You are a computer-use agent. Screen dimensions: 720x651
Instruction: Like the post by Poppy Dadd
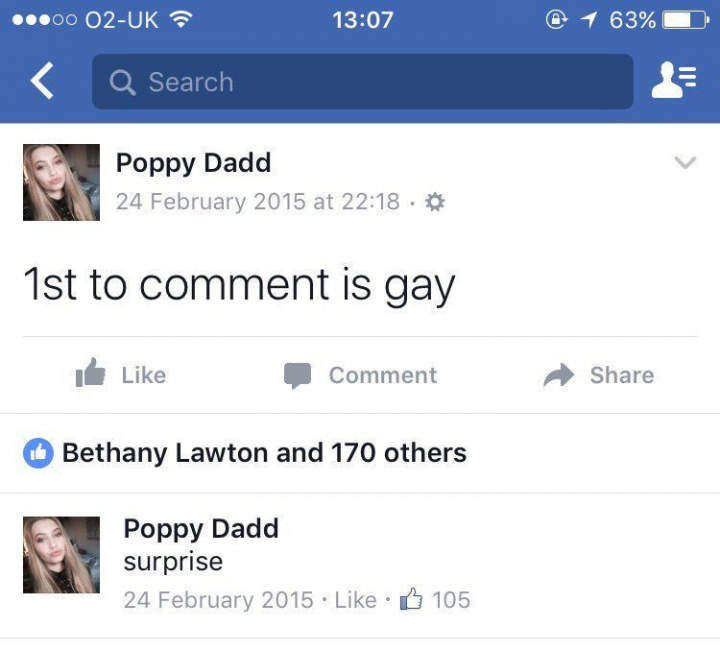click(x=121, y=375)
